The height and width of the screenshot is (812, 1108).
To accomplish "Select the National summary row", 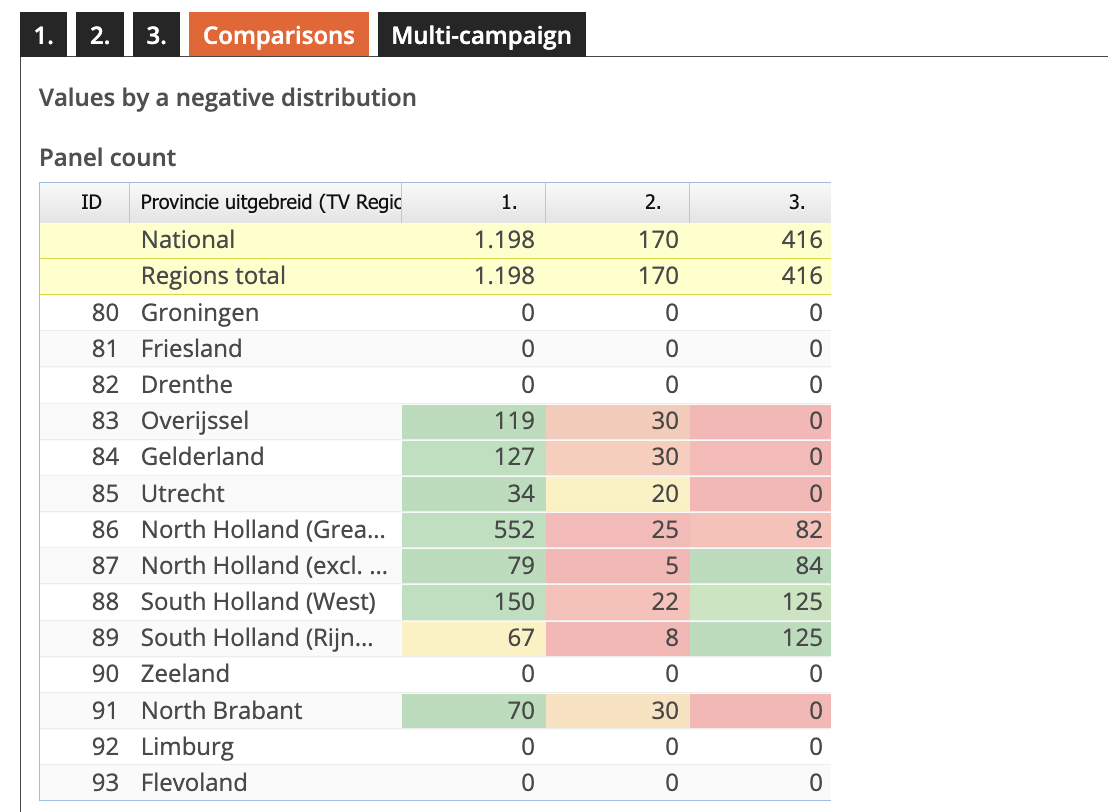I will (188, 240).
